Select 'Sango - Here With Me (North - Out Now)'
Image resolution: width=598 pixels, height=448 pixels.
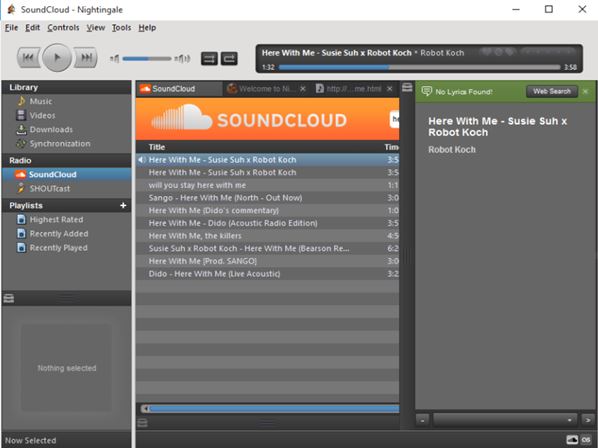268,198
